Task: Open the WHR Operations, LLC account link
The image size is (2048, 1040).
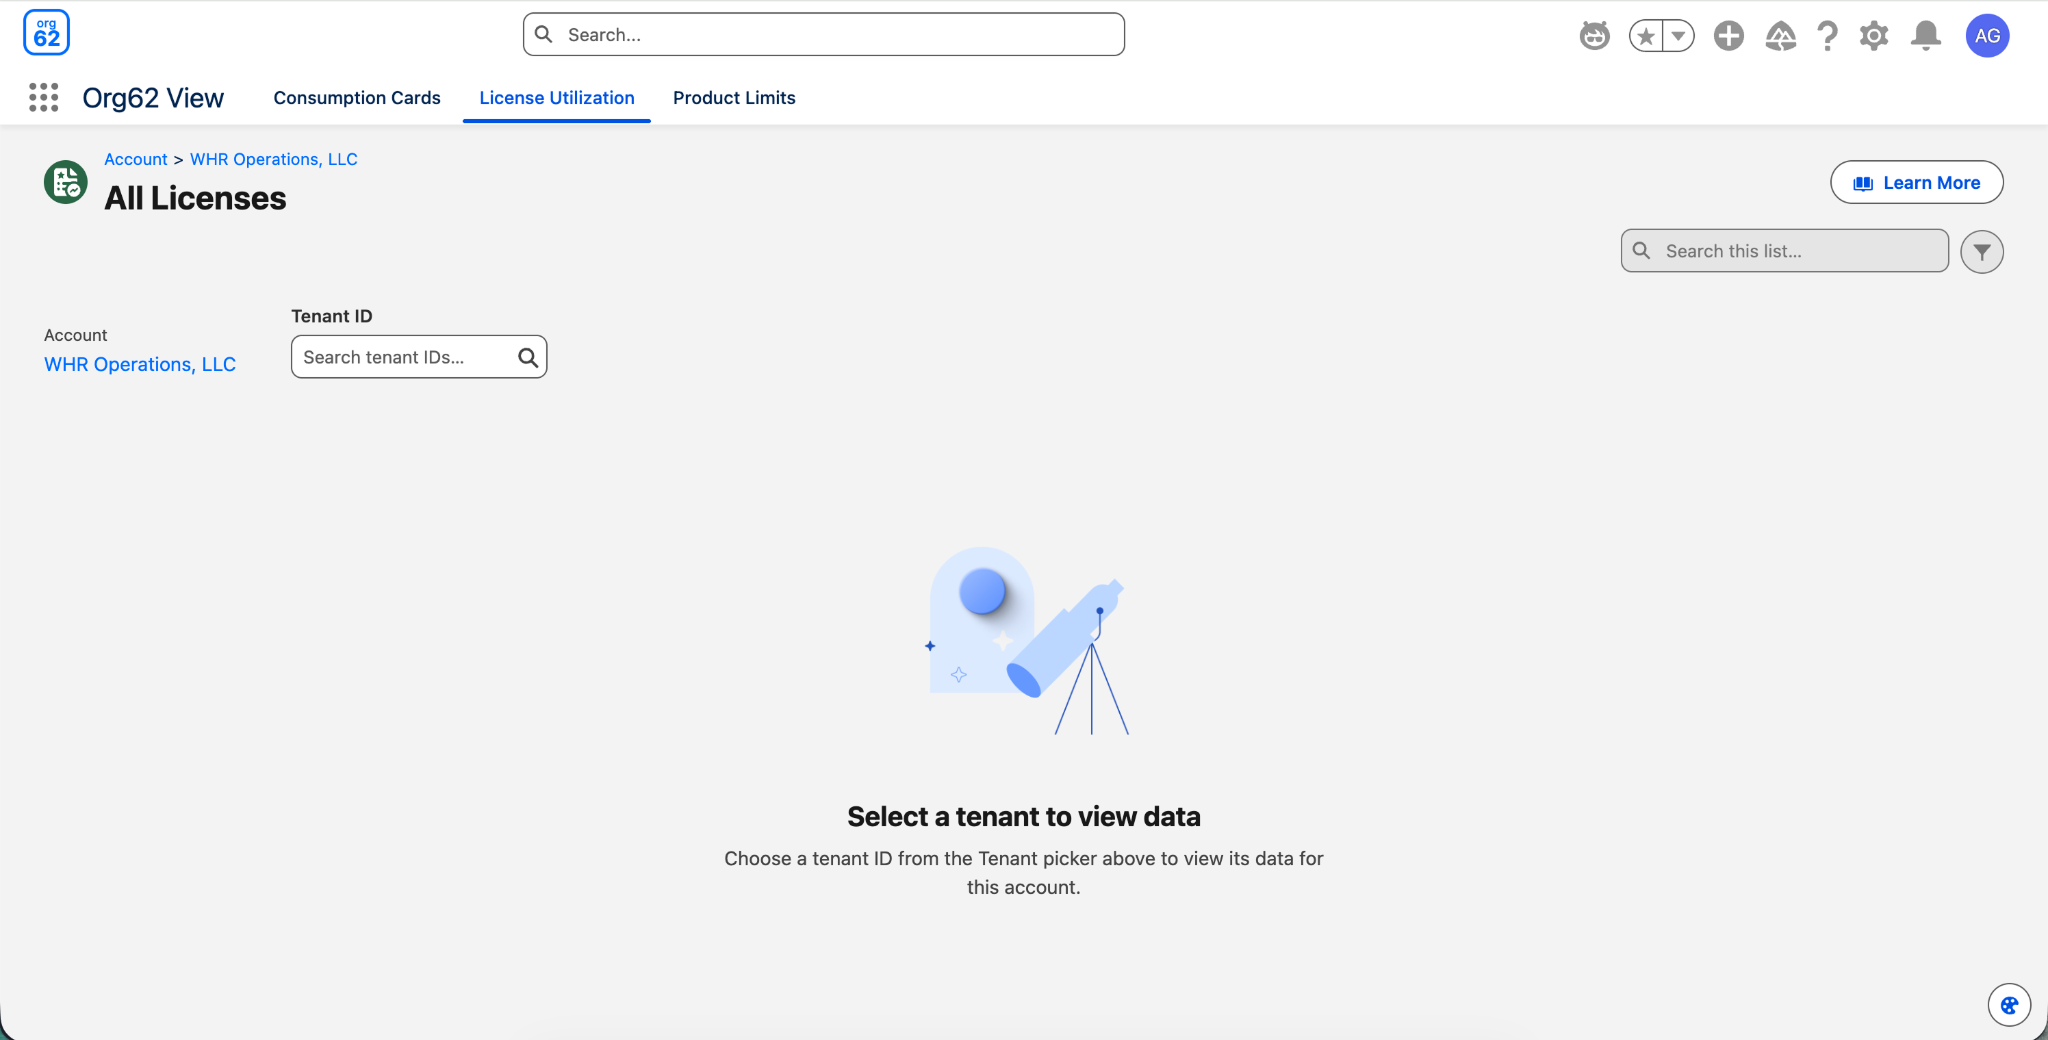Action: (x=140, y=364)
